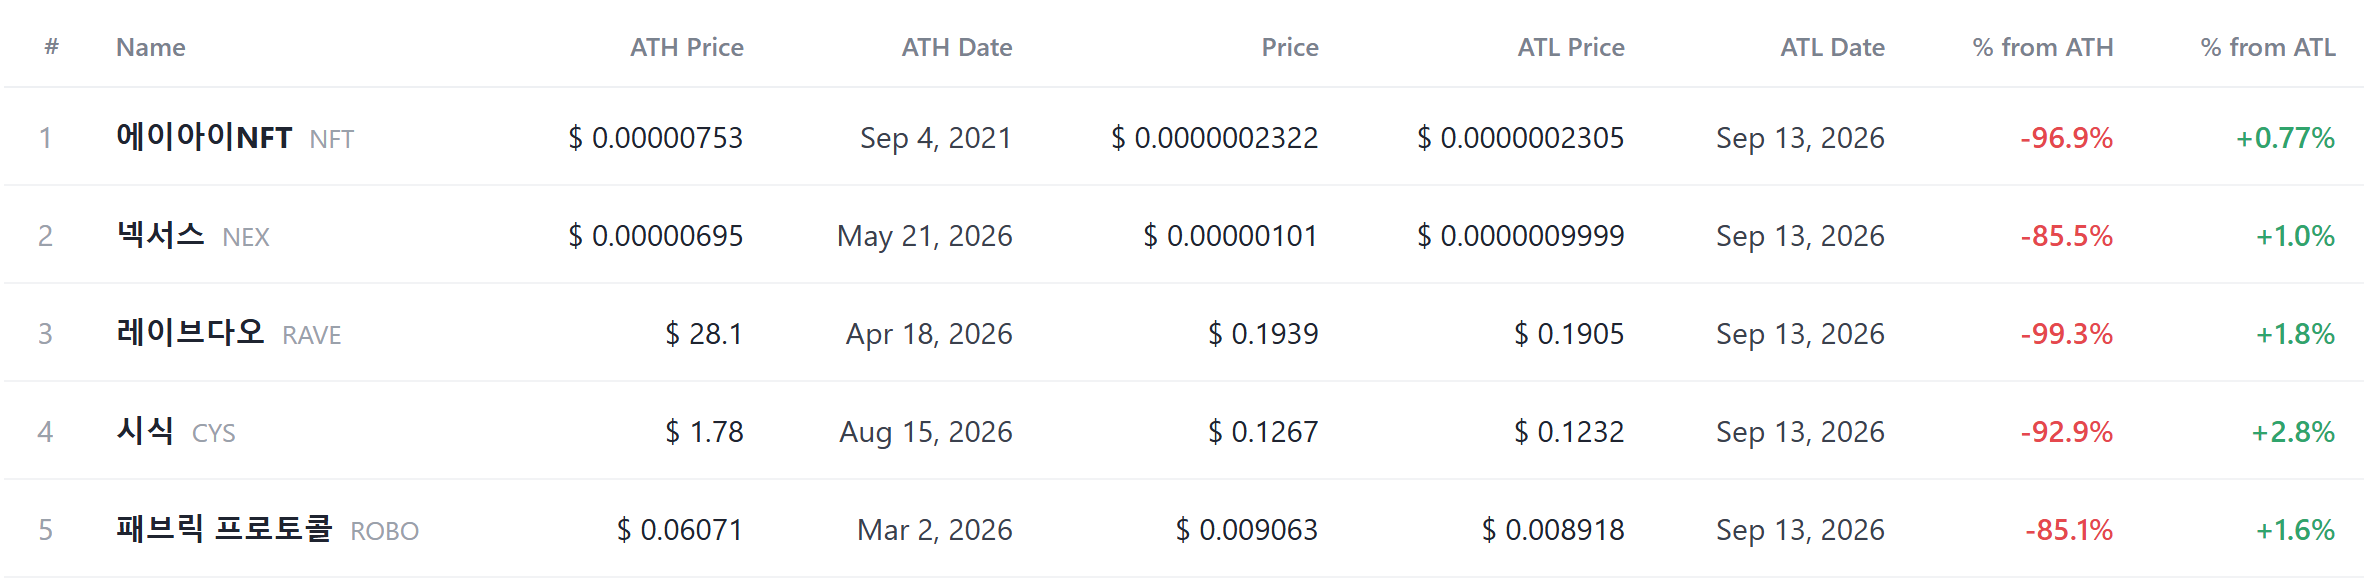Click the NEX ticker symbol

click(x=246, y=237)
